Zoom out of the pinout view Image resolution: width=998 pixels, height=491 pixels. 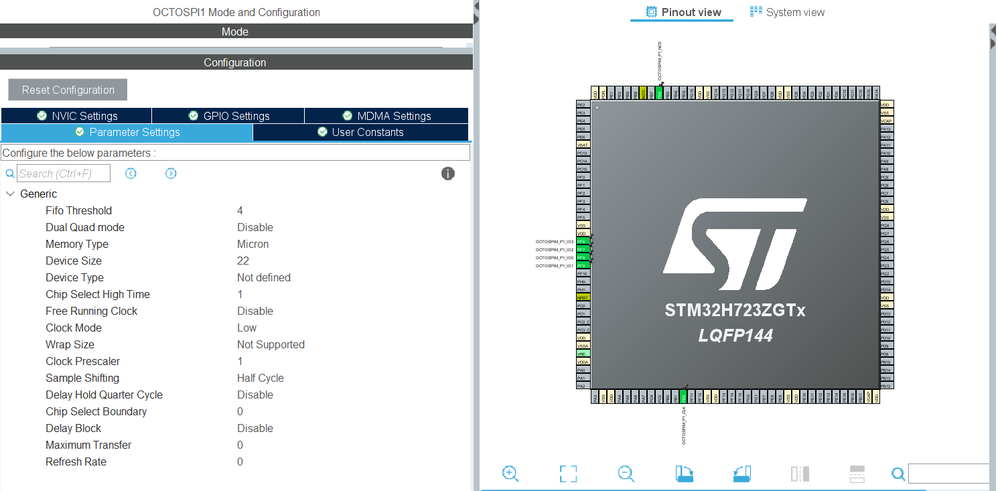point(626,473)
